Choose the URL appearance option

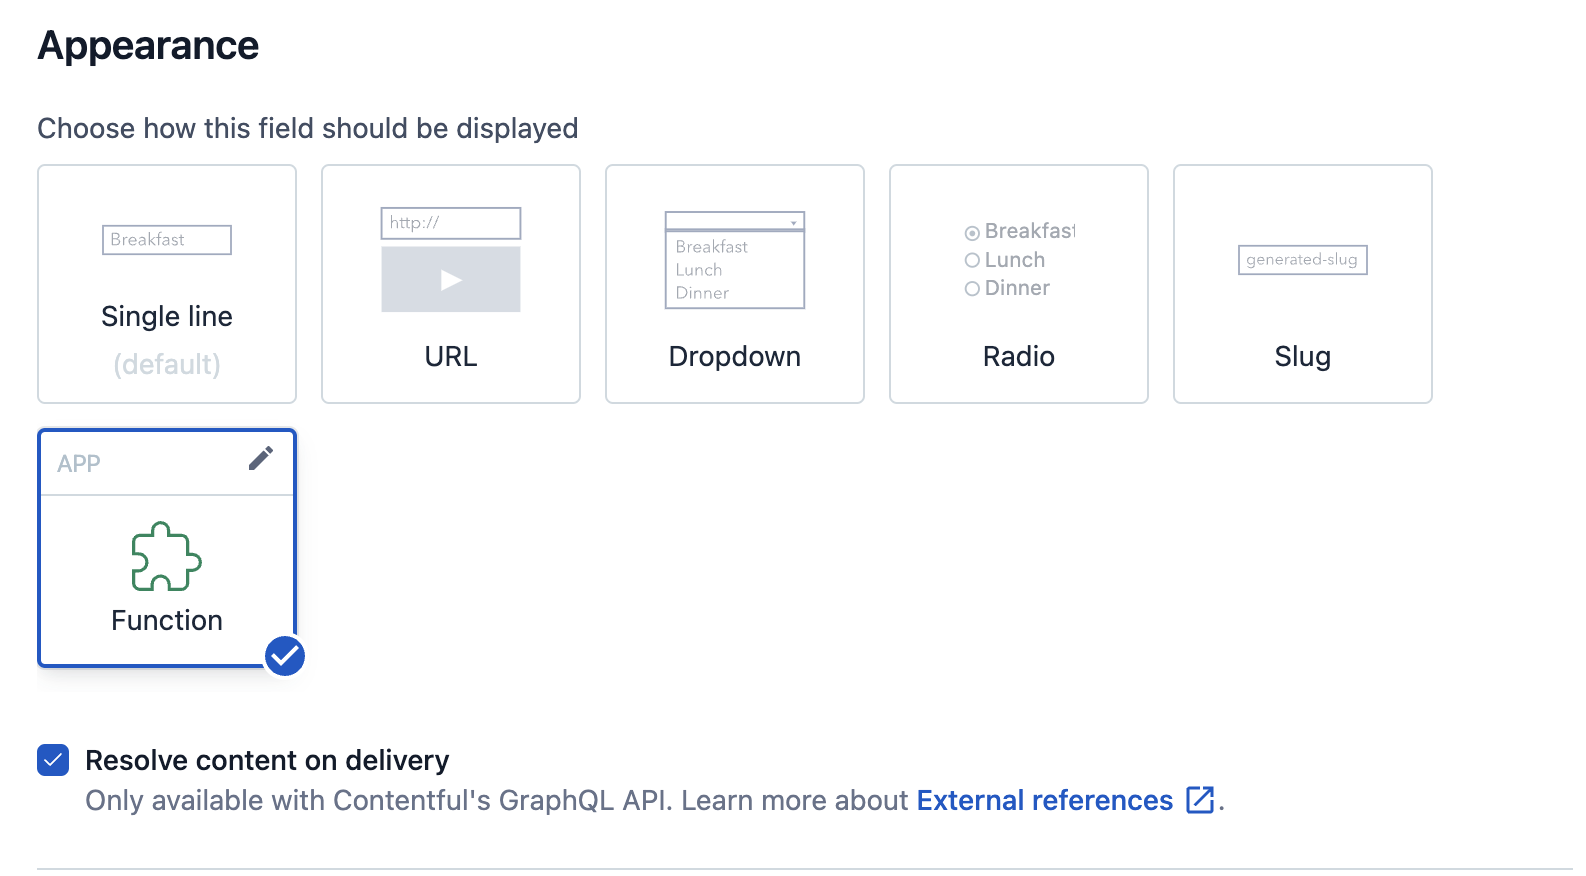pos(451,356)
